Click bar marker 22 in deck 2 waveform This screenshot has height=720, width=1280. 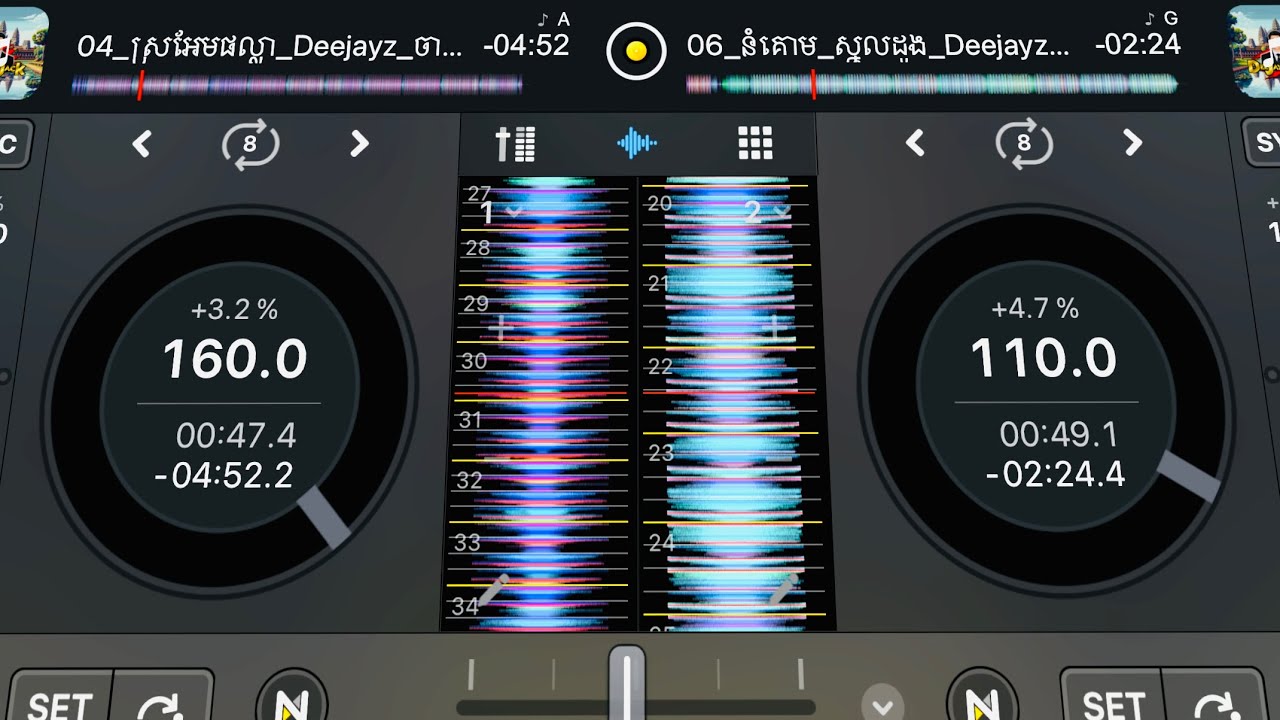point(660,367)
